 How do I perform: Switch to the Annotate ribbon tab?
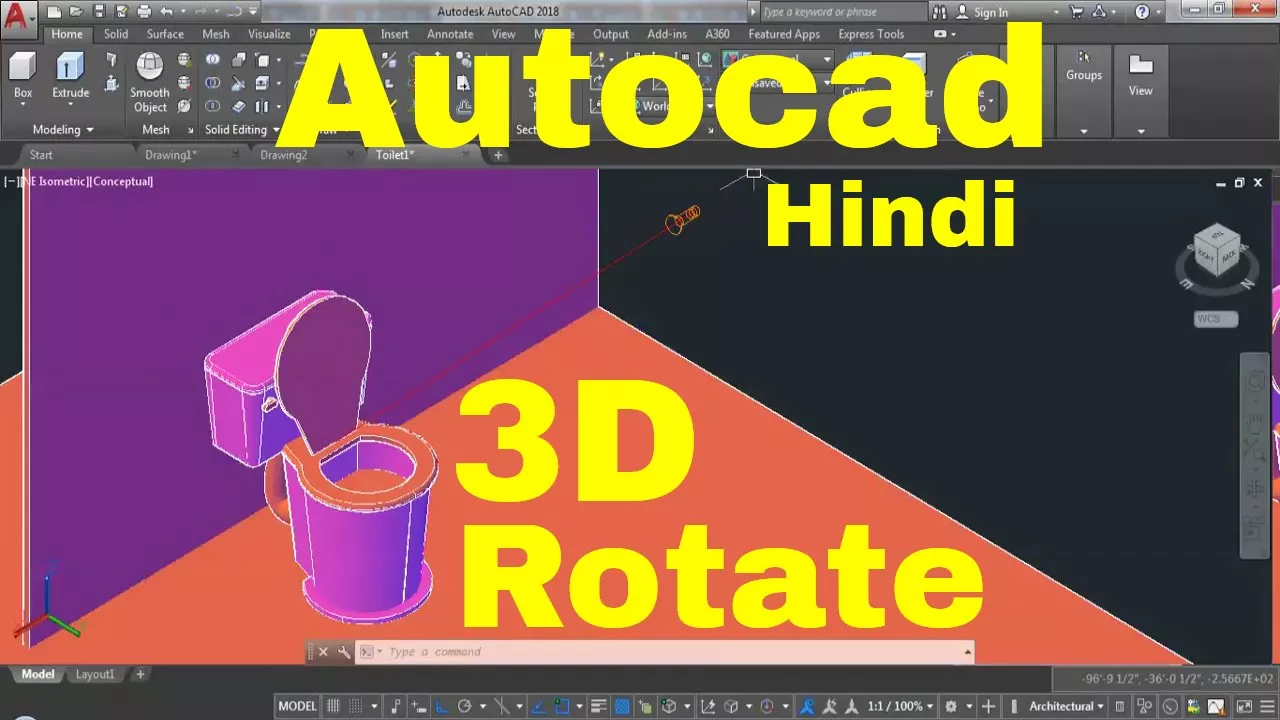click(450, 34)
